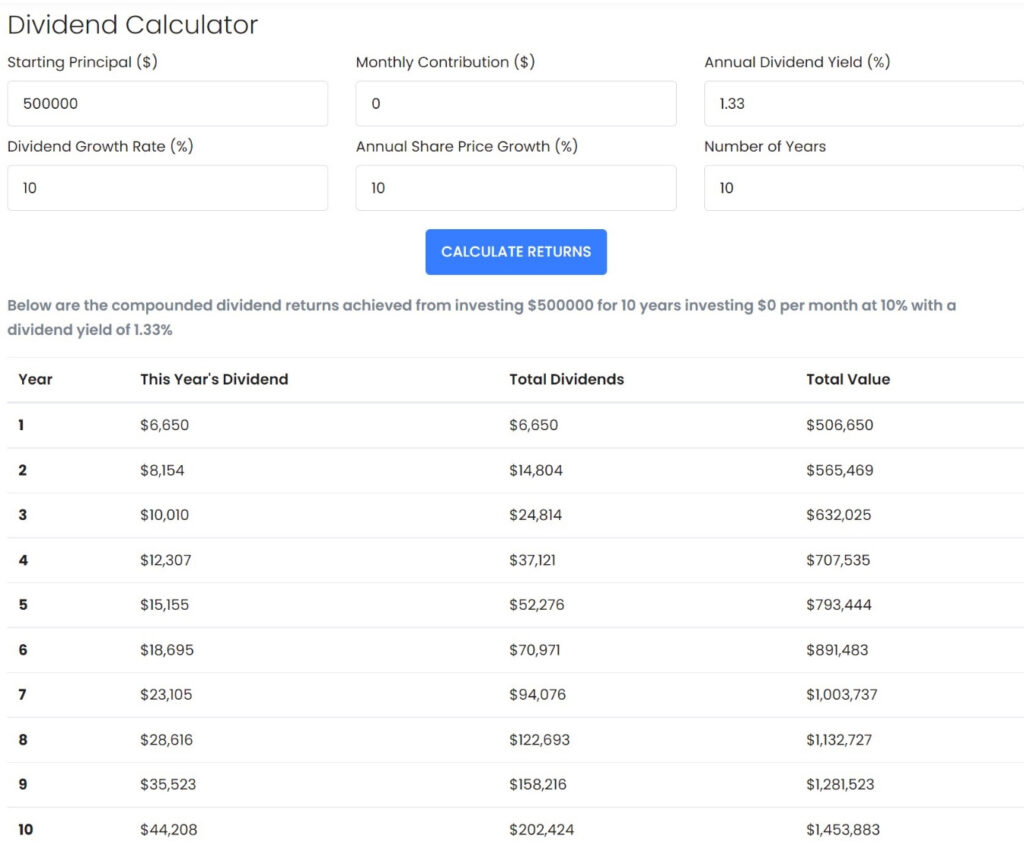Click the Dividend Growth Rate input field
The width and height of the screenshot is (1024, 858).
click(167, 188)
